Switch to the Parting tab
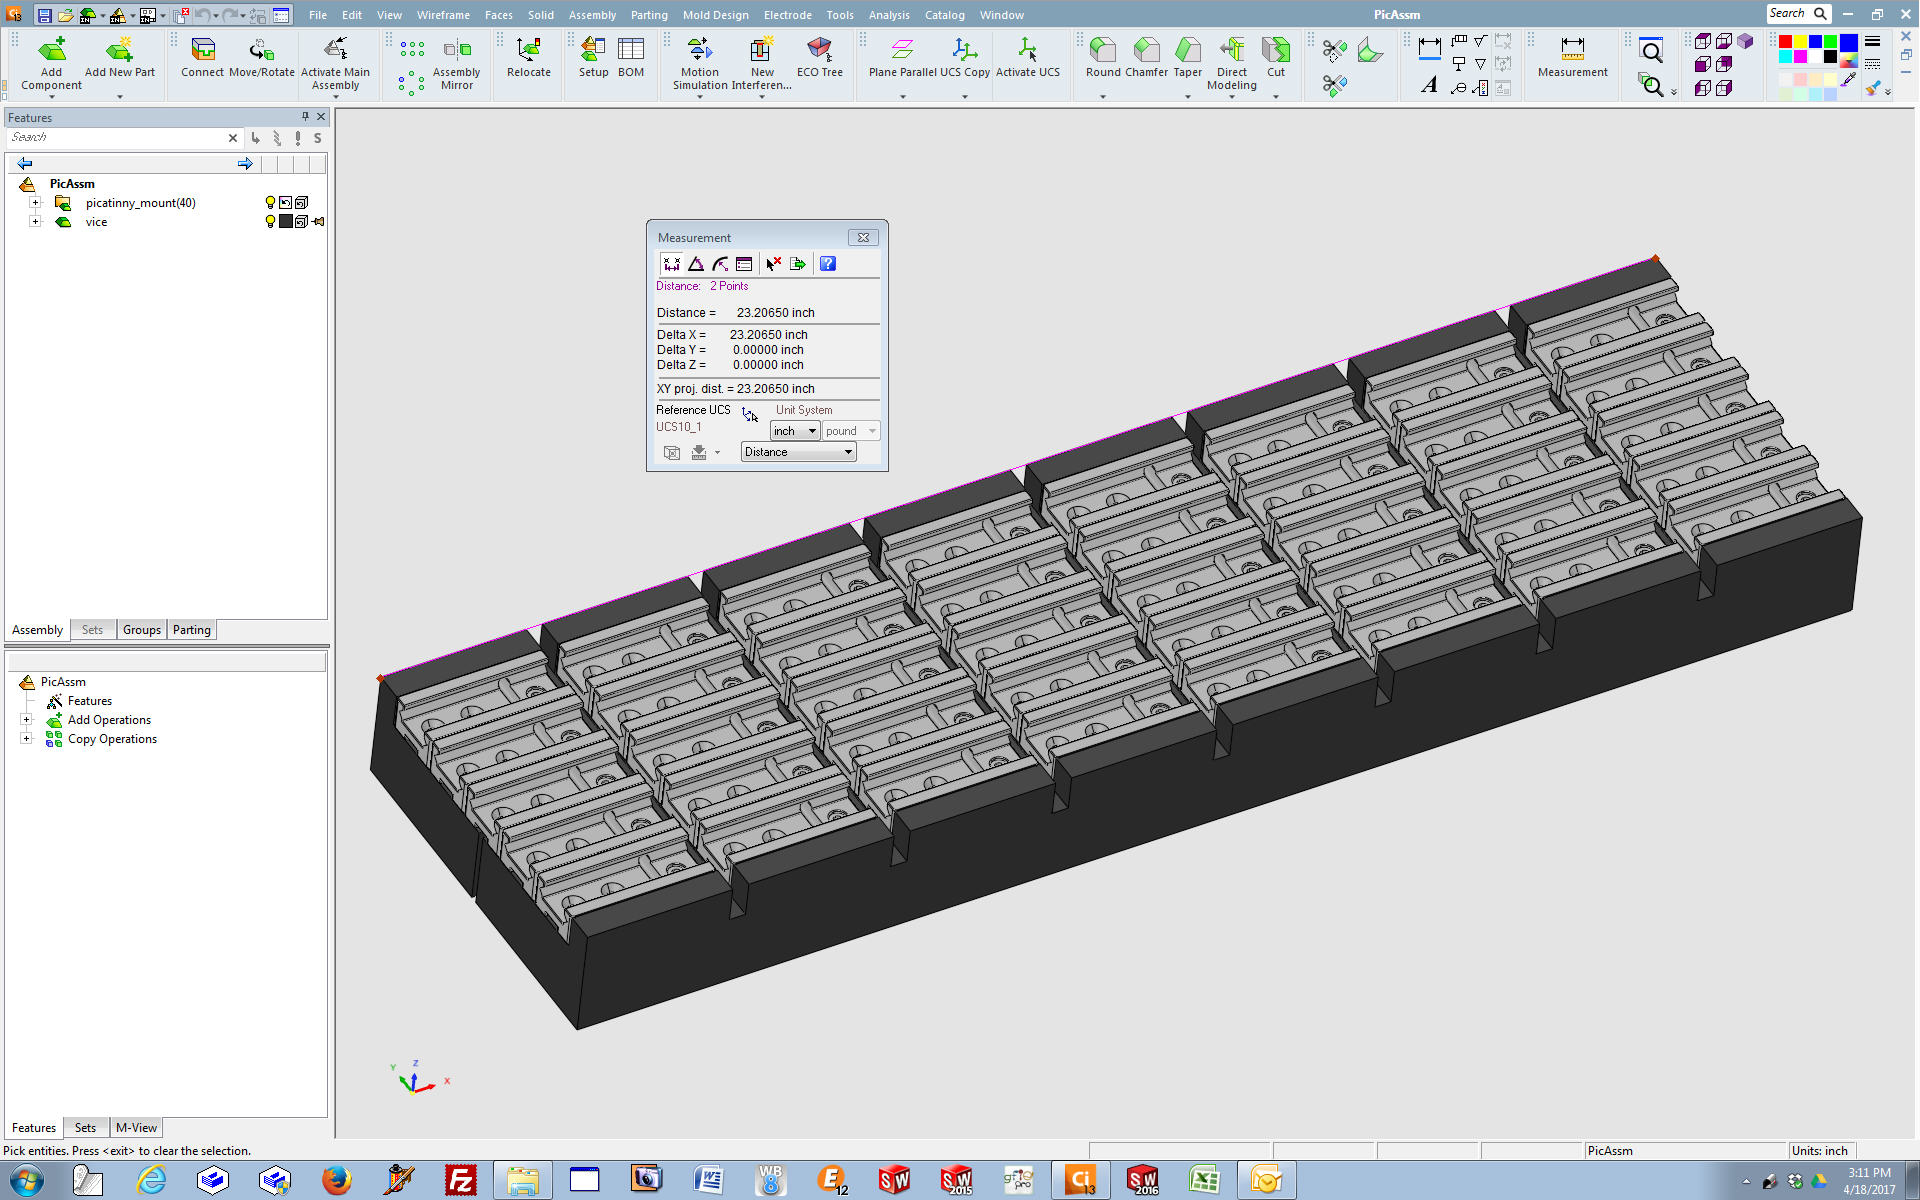 click(191, 630)
